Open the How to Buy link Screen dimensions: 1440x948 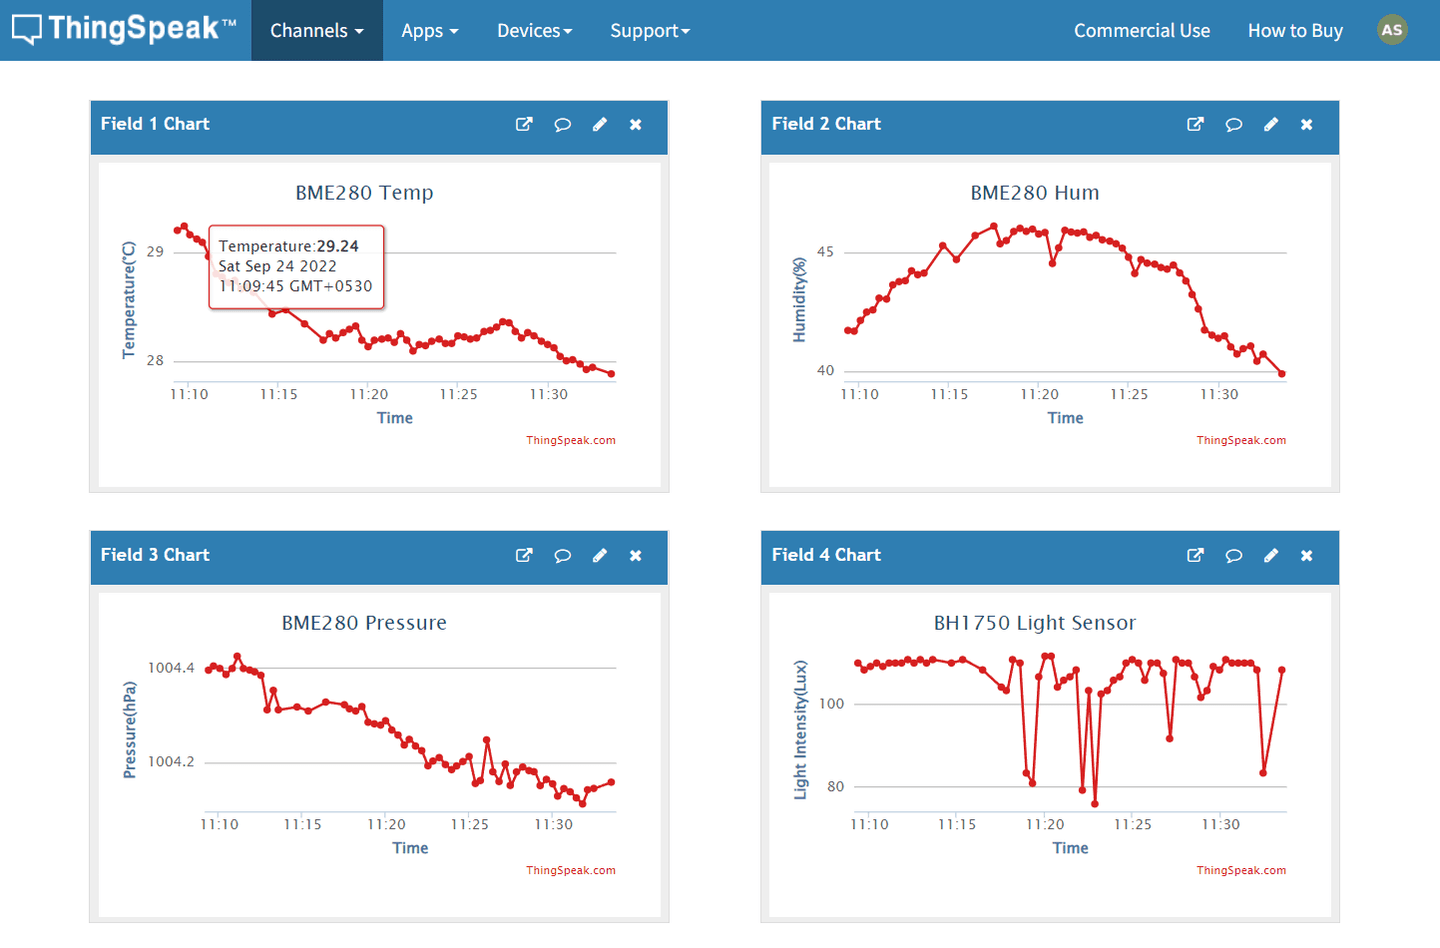(x=1295, y=30)
